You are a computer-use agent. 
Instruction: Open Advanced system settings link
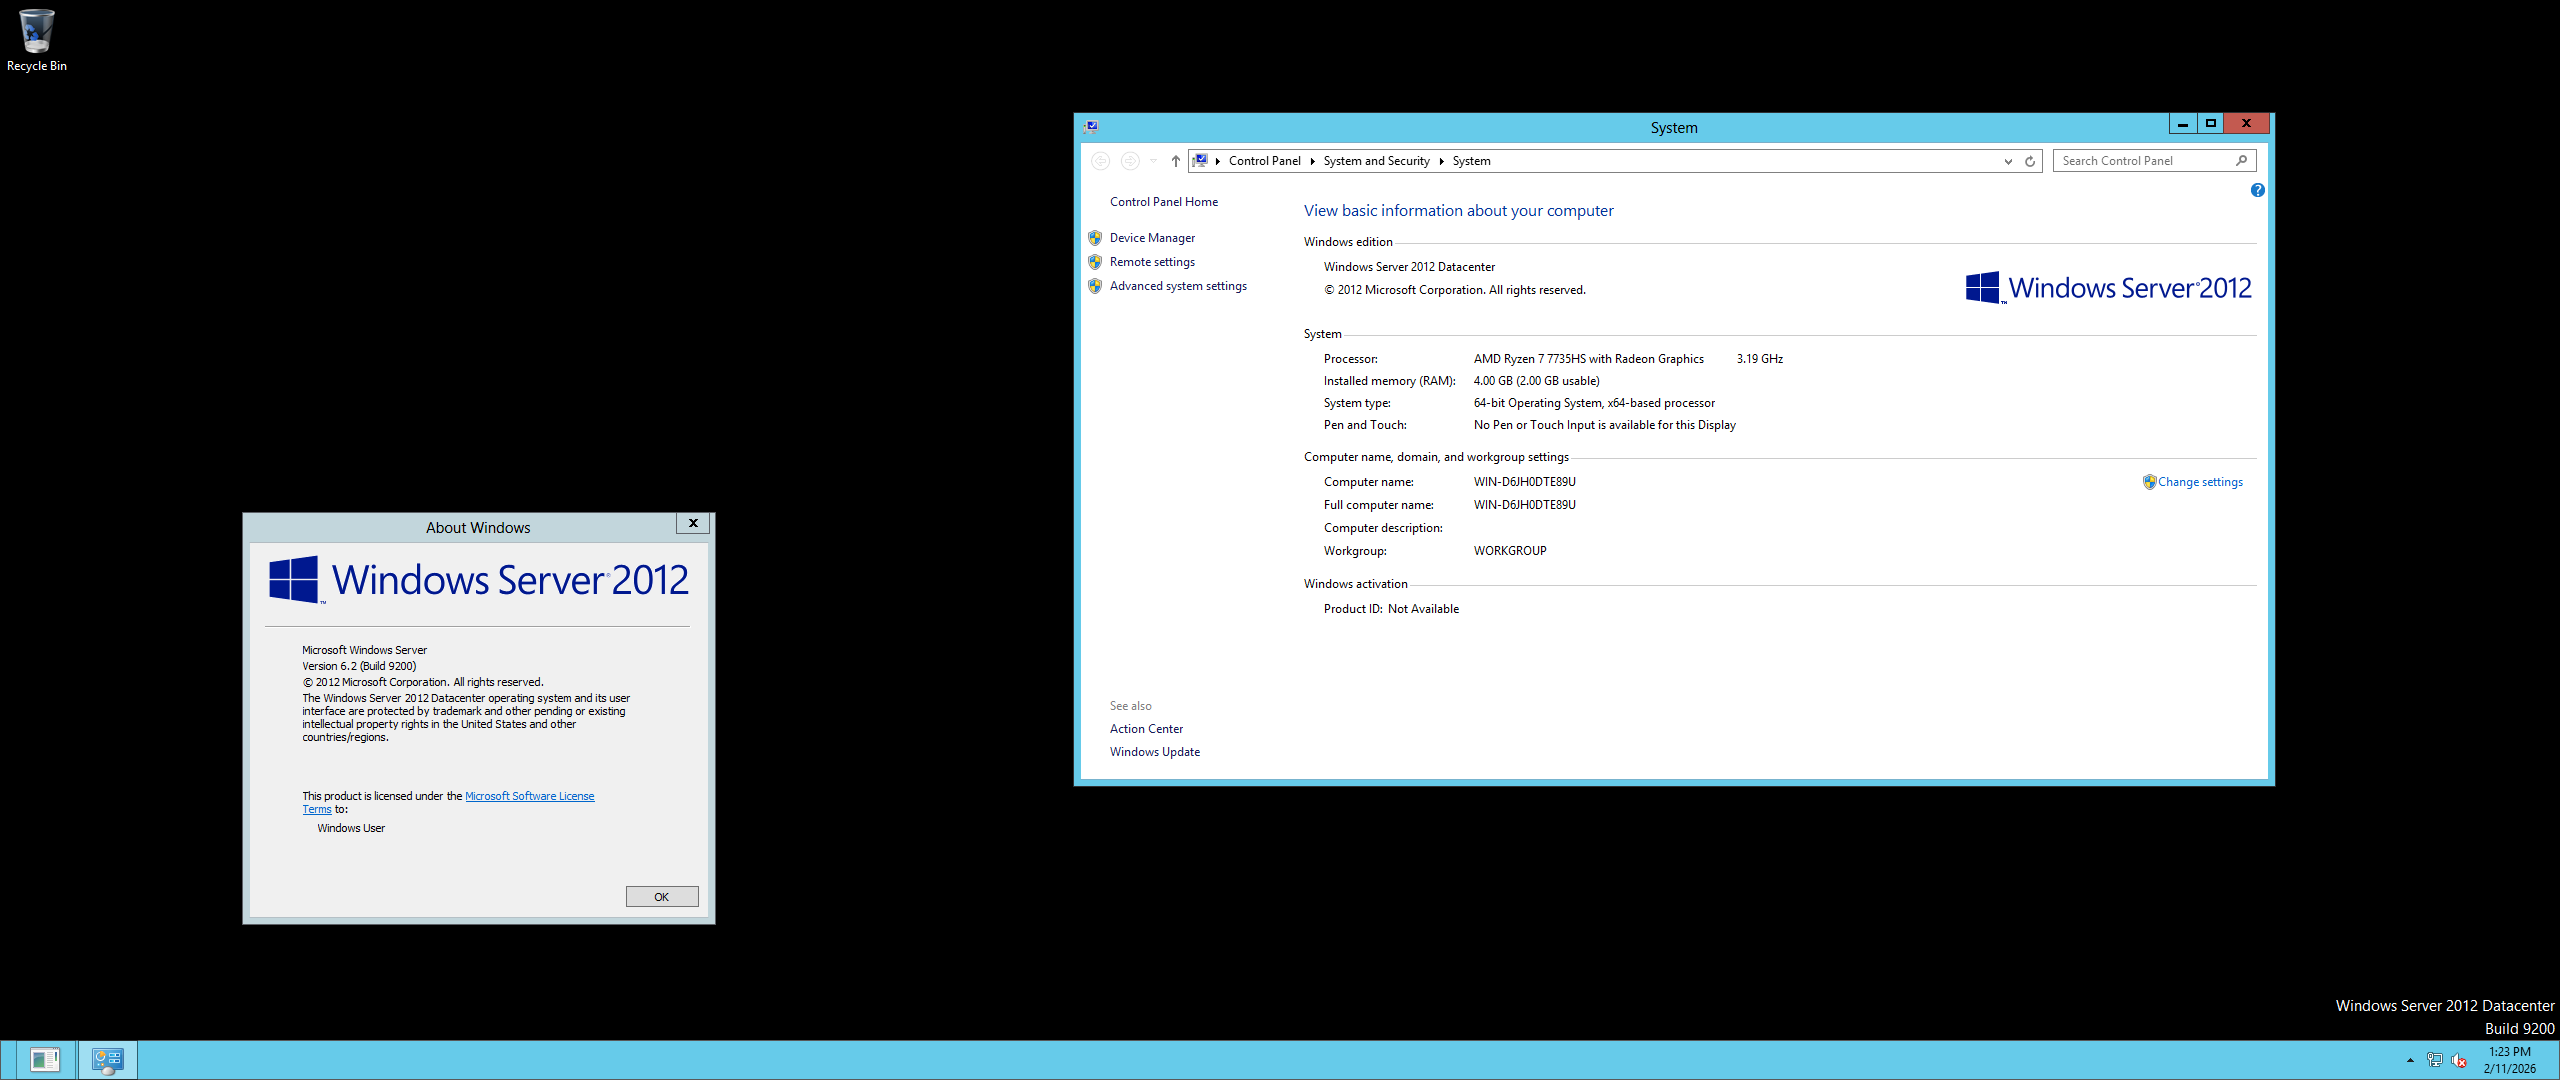1178,286
